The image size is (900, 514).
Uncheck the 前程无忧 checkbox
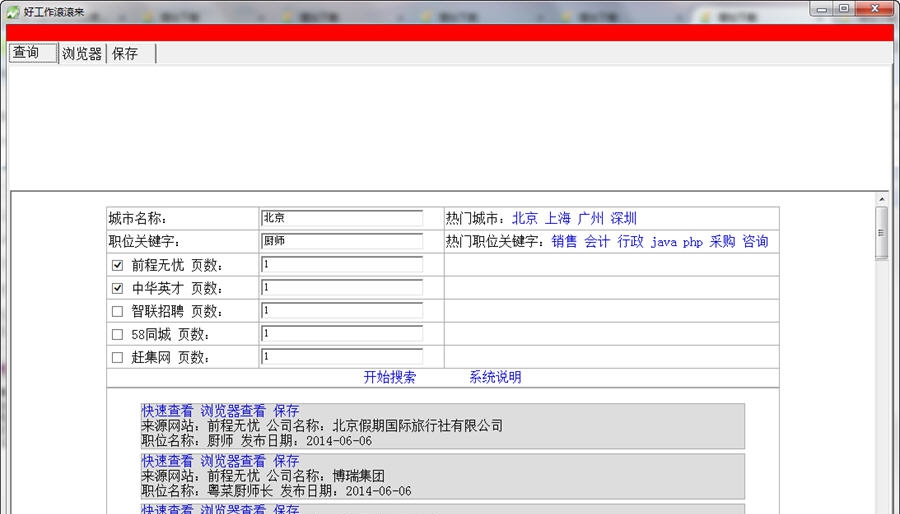tap(117, 265)
